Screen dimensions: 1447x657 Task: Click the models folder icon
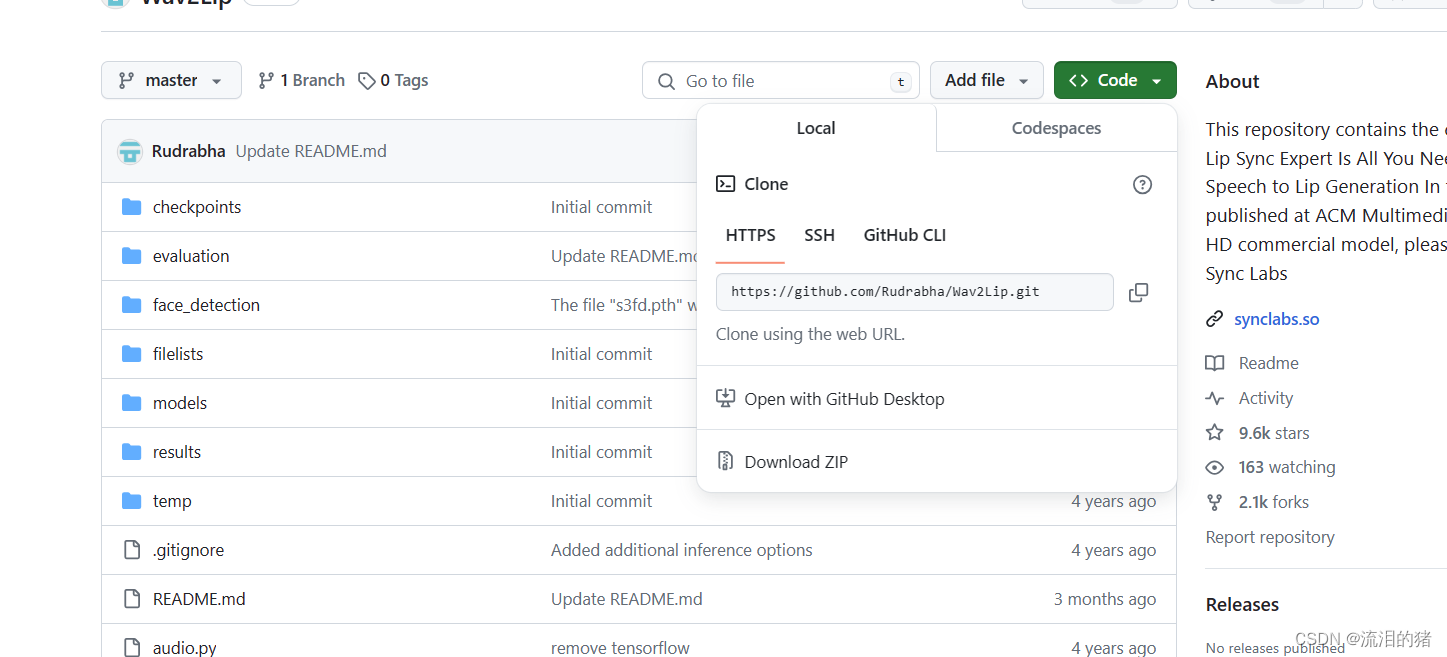131,403
